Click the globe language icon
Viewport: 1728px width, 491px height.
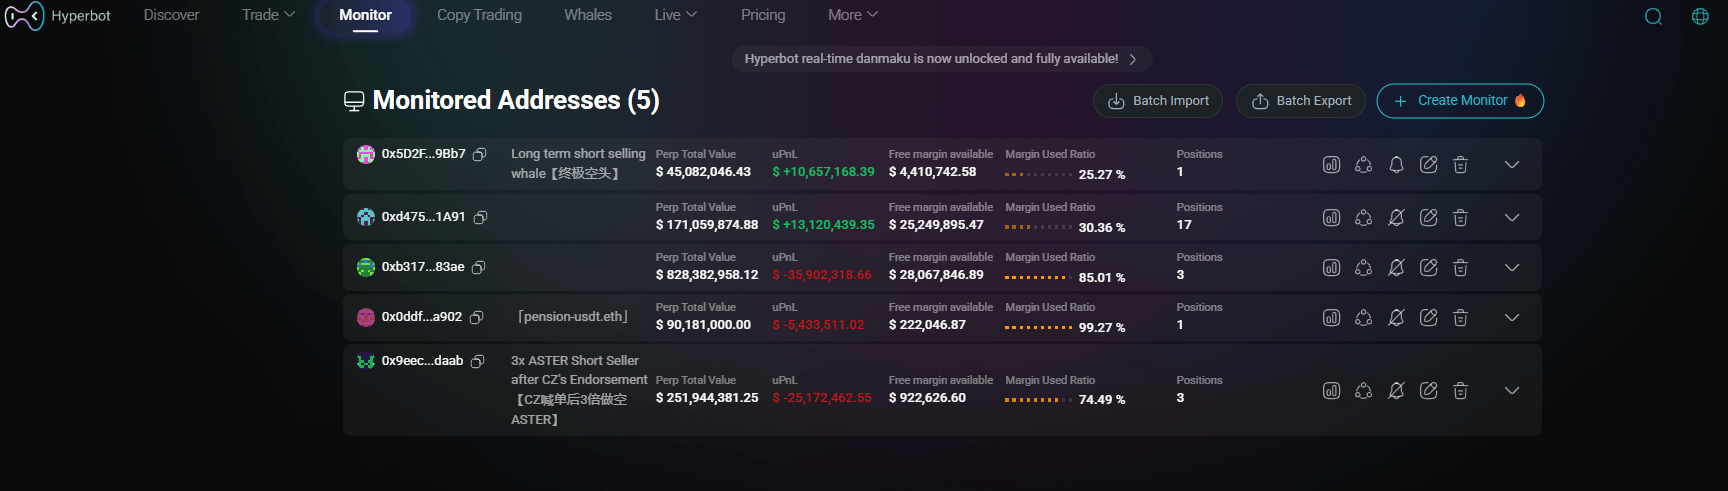(x=1700, y=16)
